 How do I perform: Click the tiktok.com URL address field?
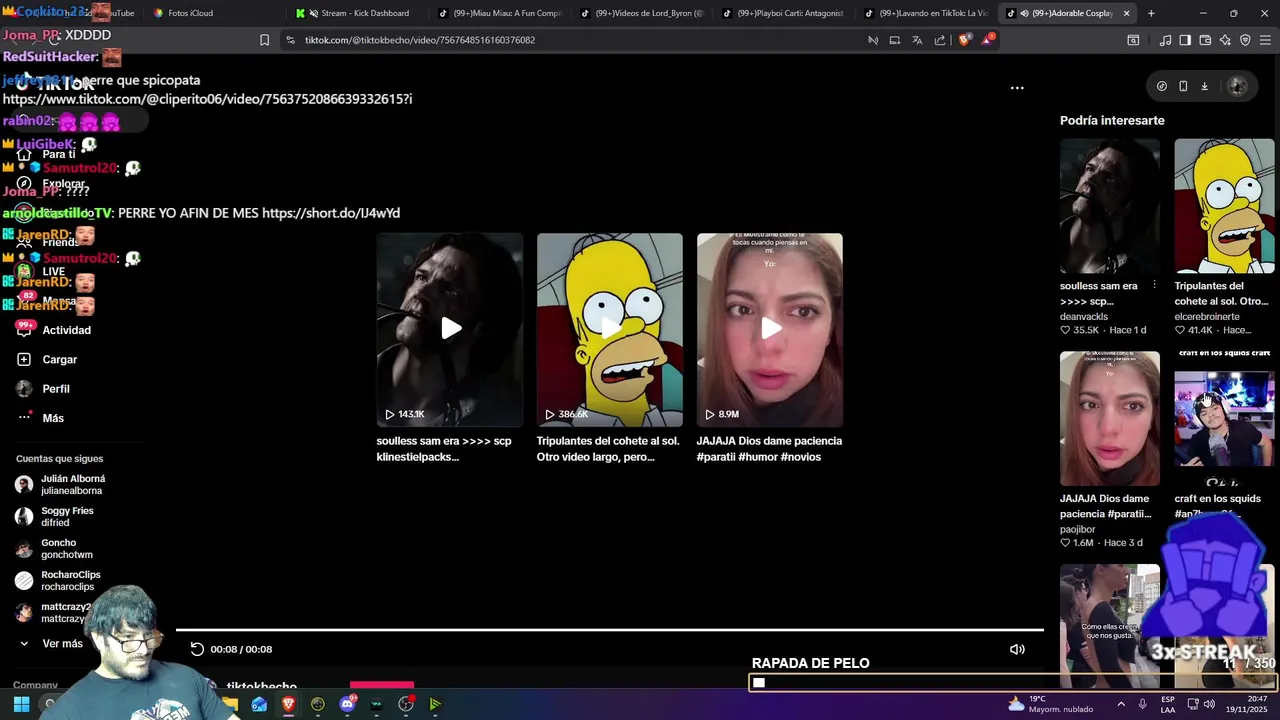(580, 40)
